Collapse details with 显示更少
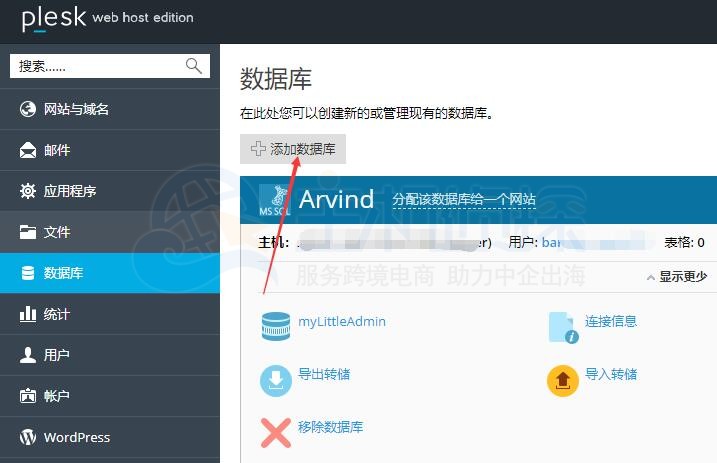This screenshot has width=717, height=463. [x=683, y=277]
